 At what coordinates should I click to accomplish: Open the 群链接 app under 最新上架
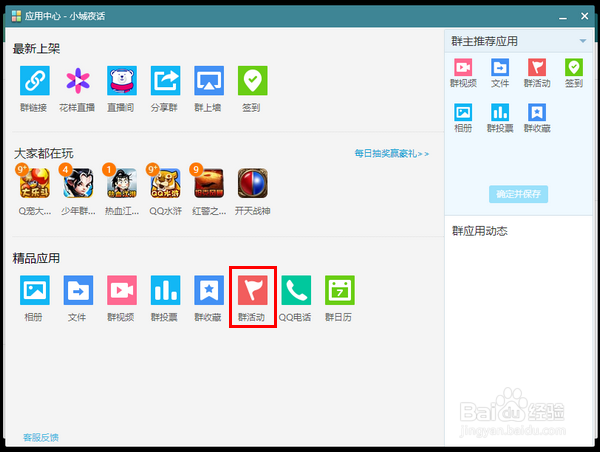(34, 81)
